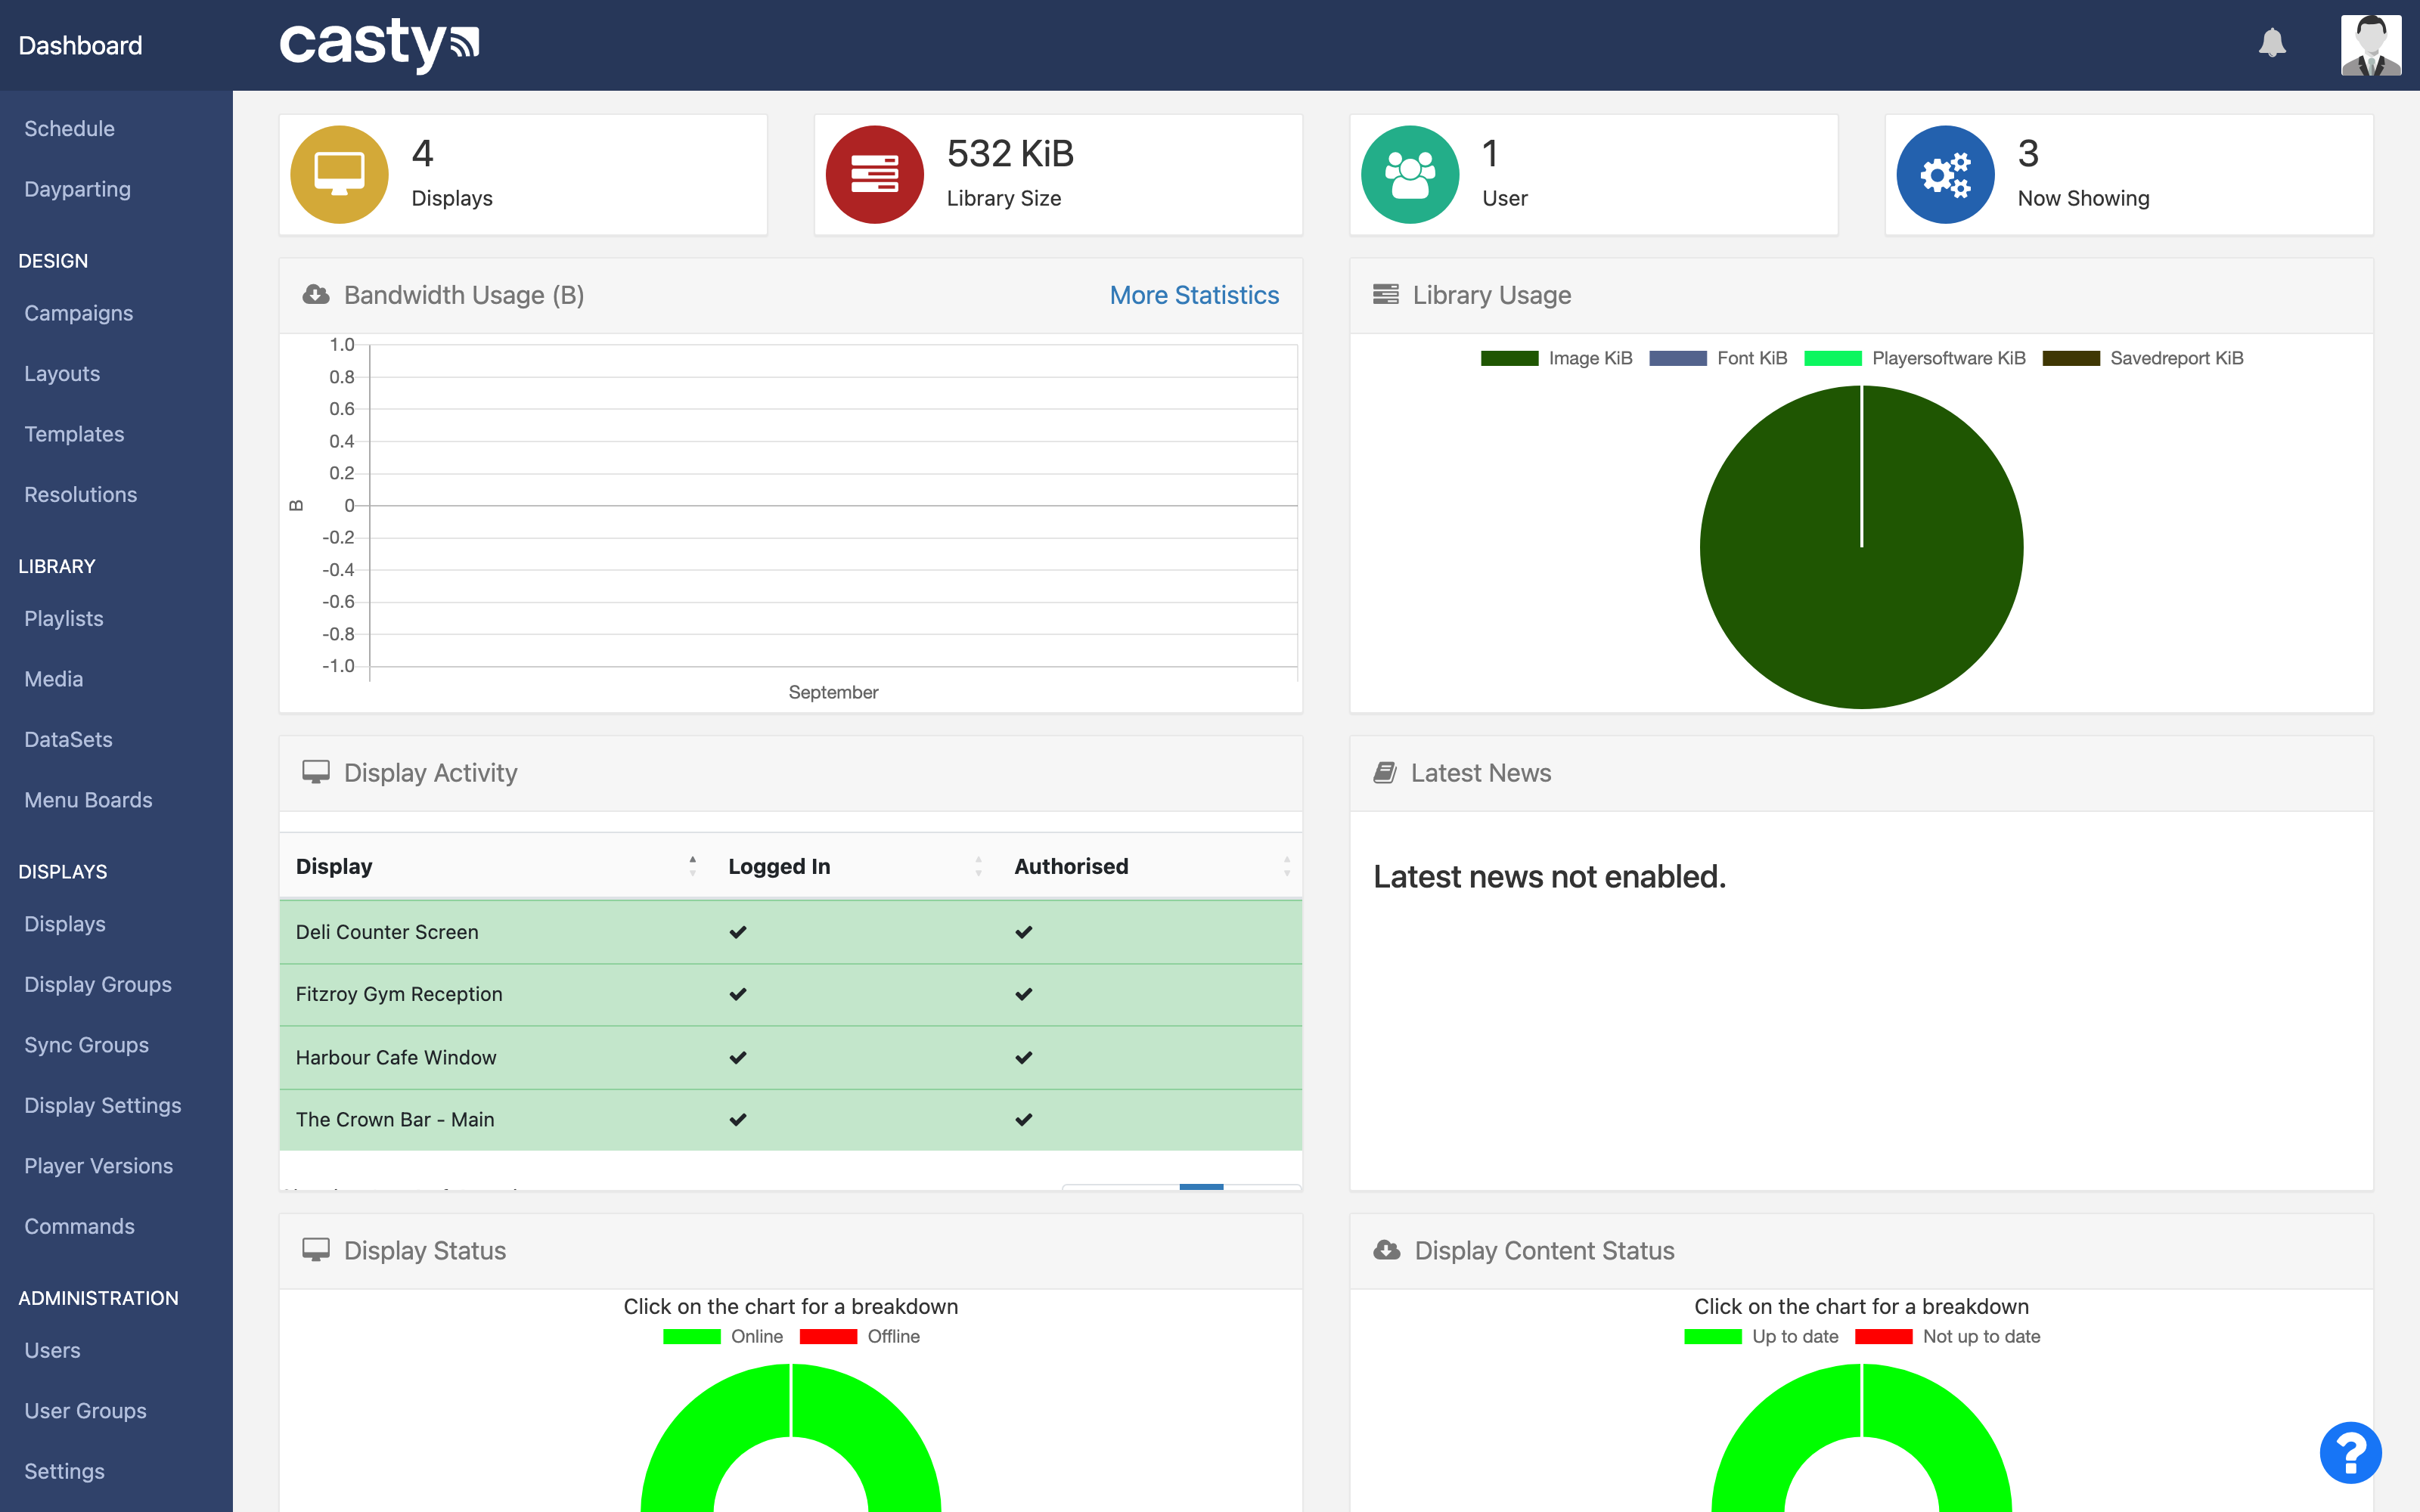Viewport: 2420px width, 1512px height.
Task: Open Display Groups in the sidebar
Action: click(97, 984)
